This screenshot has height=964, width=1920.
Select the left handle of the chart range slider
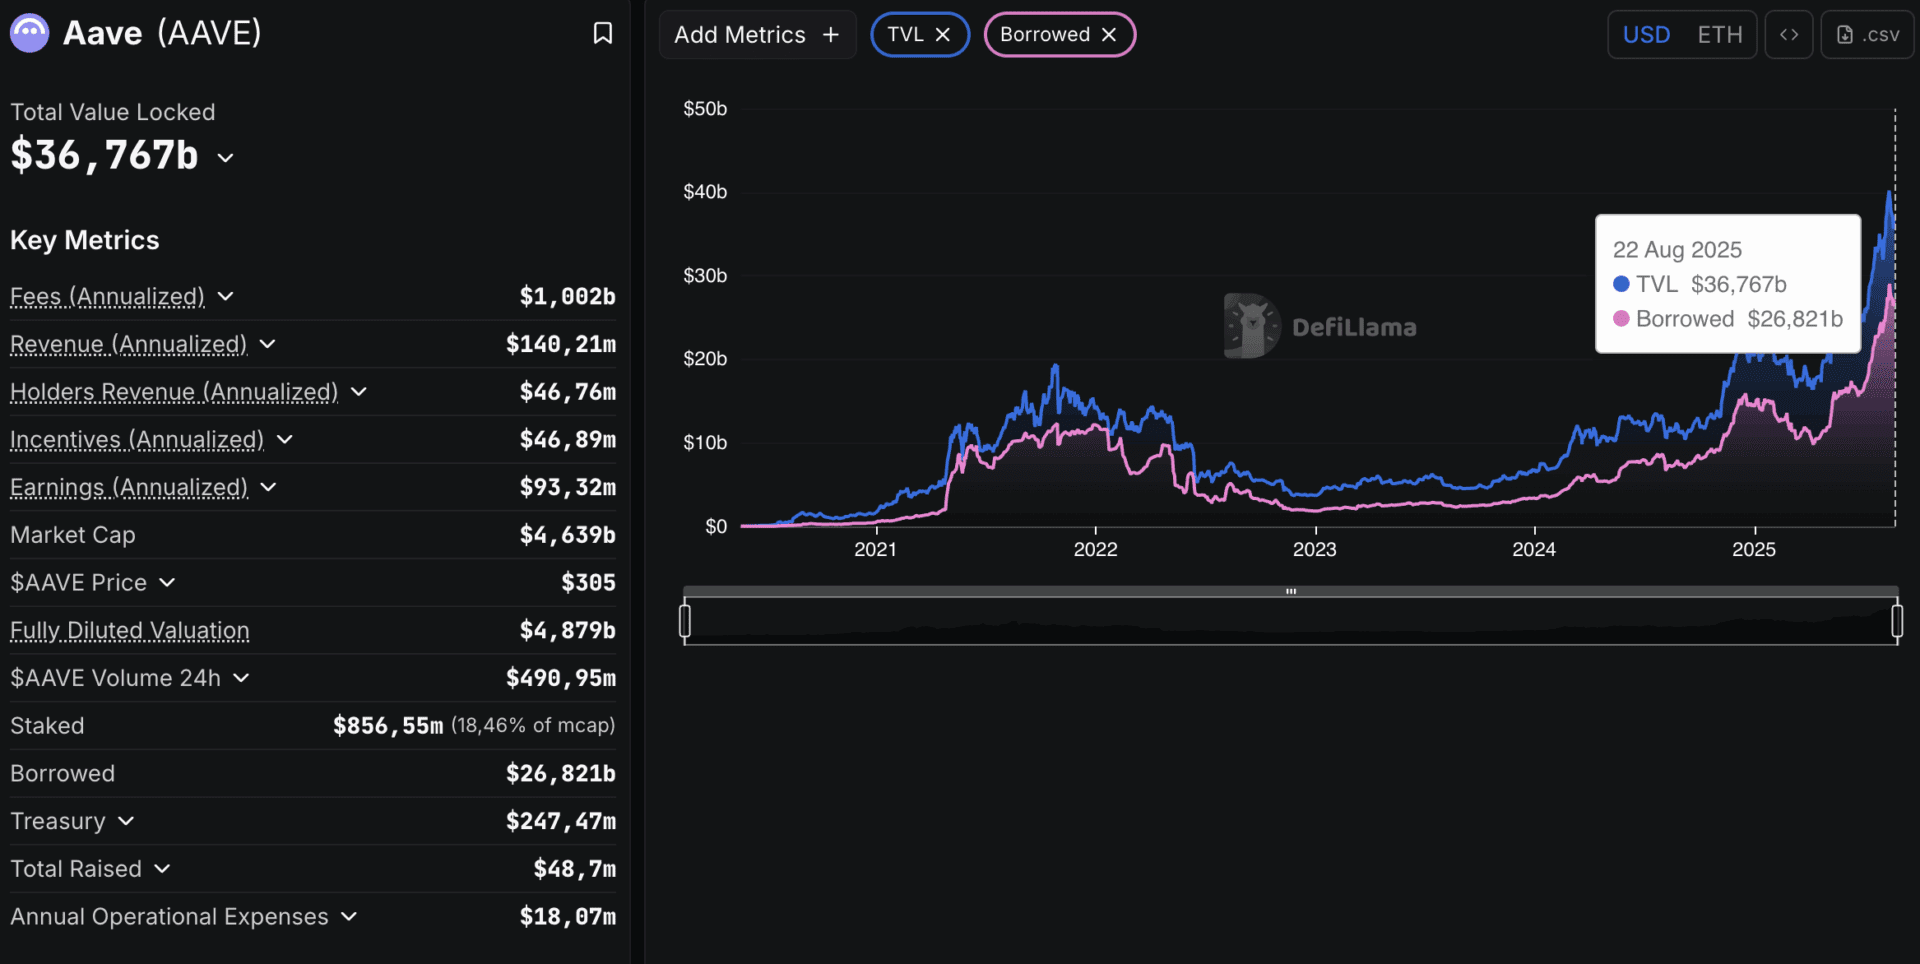pos(685,621)
